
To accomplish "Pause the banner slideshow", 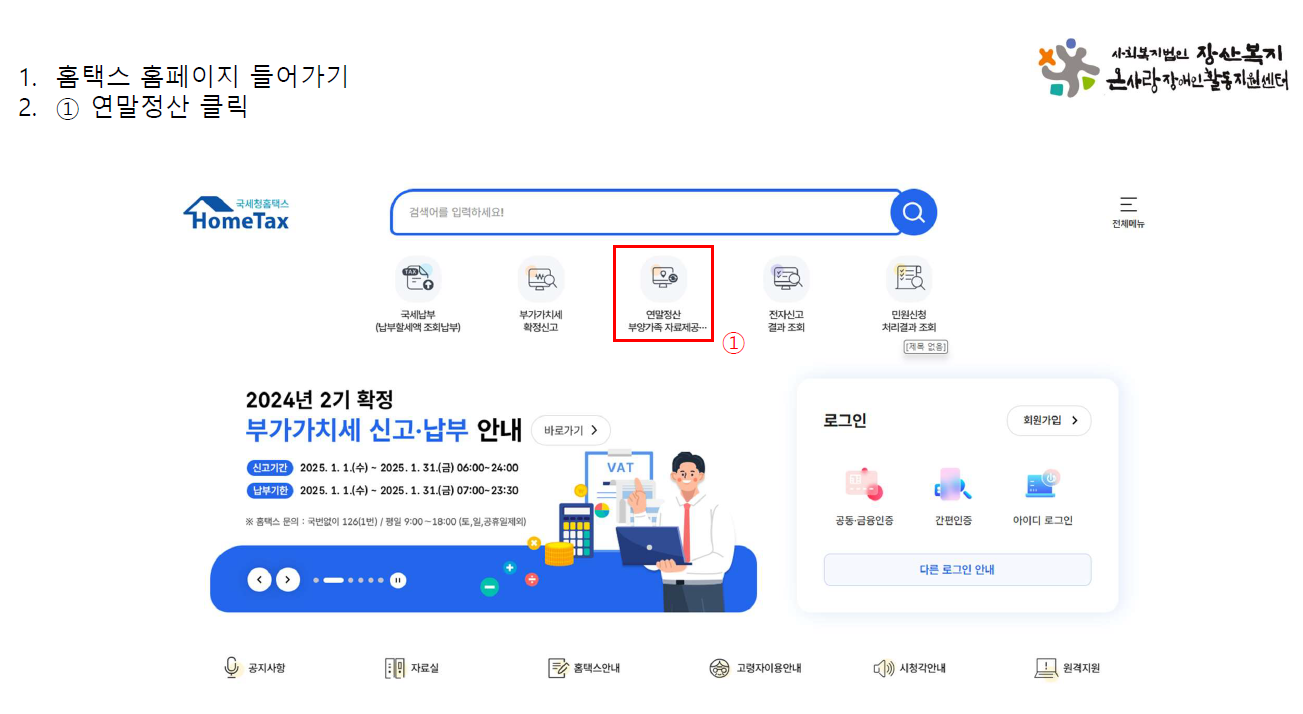I will point(398,580).
